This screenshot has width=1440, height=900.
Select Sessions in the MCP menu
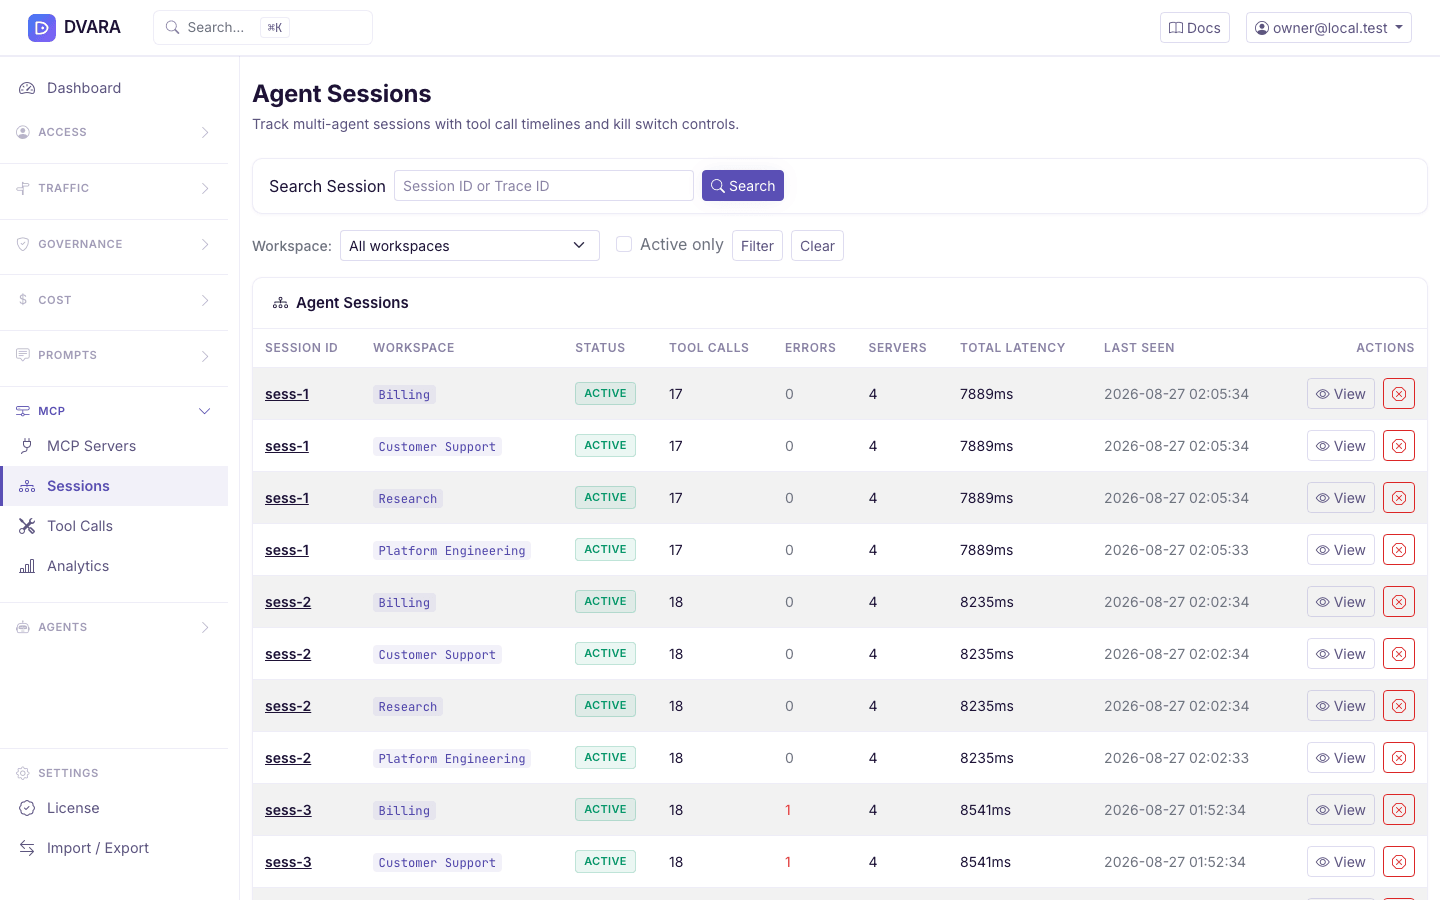[x=114, y=486]
